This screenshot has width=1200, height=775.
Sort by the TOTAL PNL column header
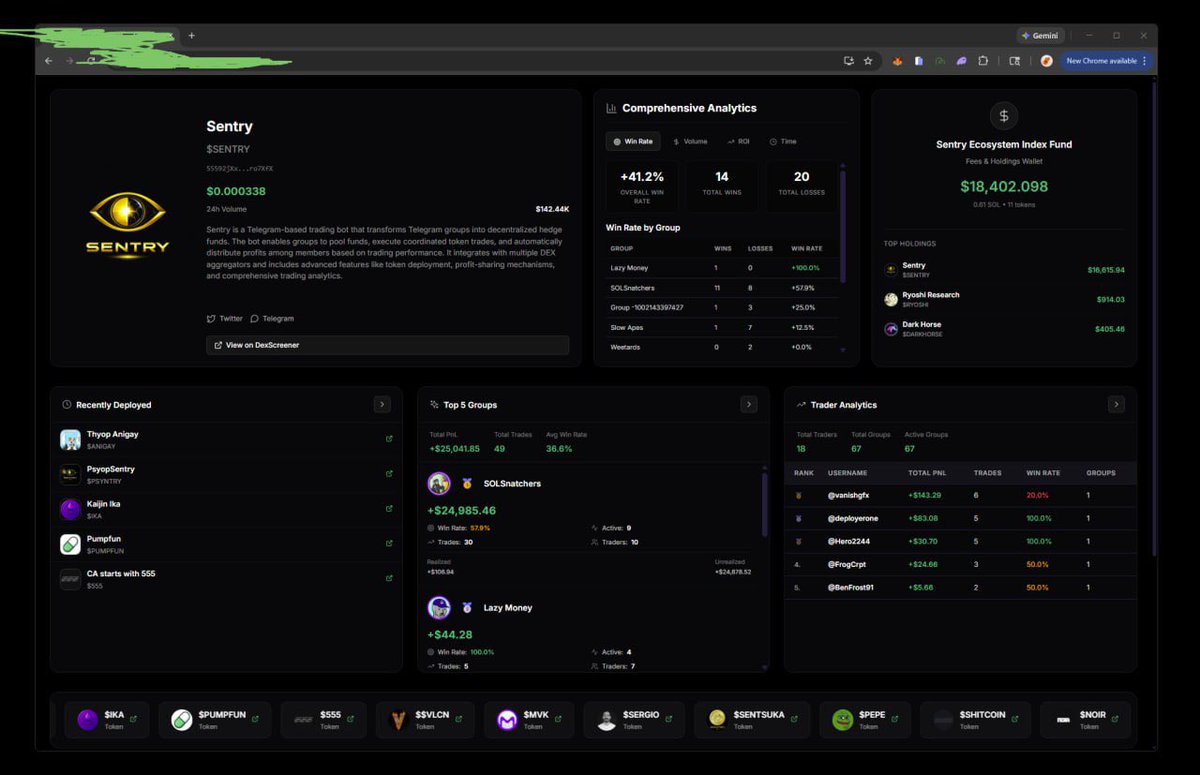(x=925, y=472)
